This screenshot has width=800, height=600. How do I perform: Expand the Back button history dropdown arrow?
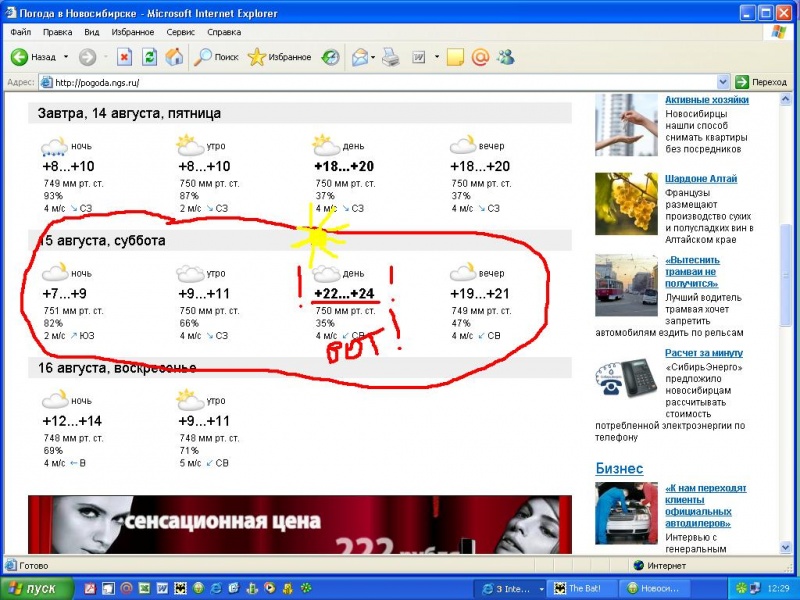66,57
